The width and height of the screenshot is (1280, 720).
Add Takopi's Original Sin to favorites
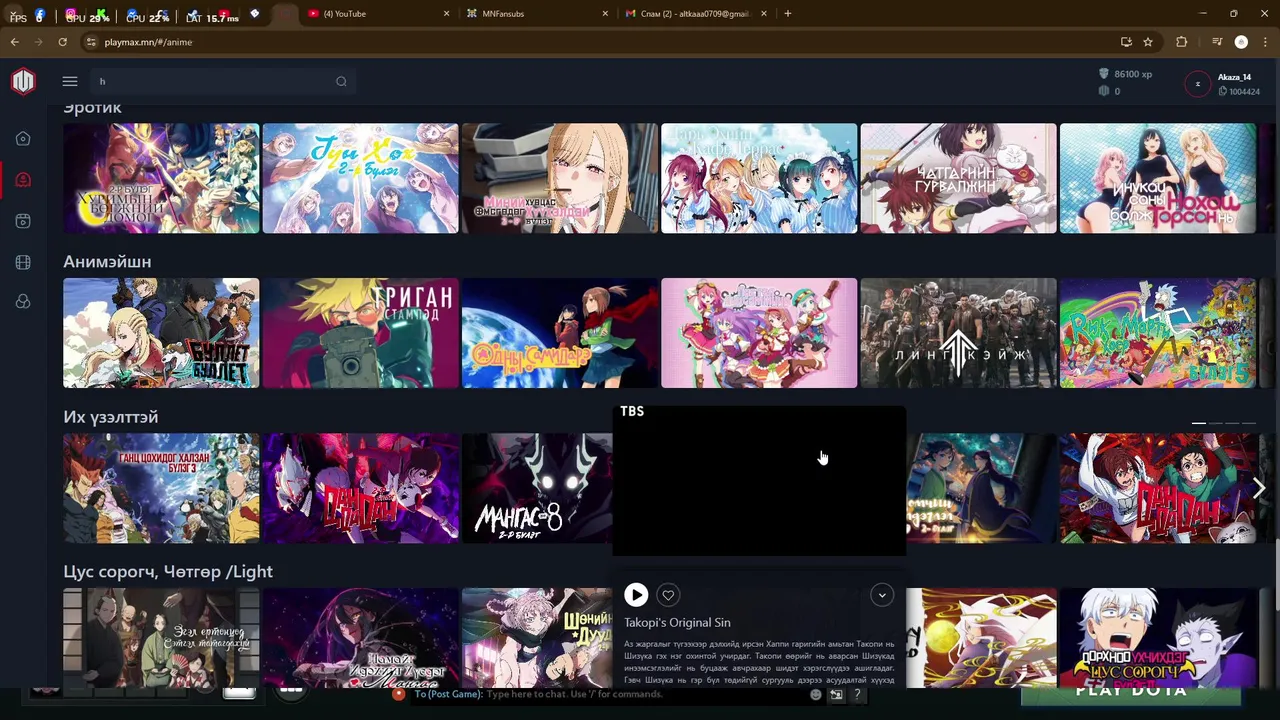tap(668, 595)
